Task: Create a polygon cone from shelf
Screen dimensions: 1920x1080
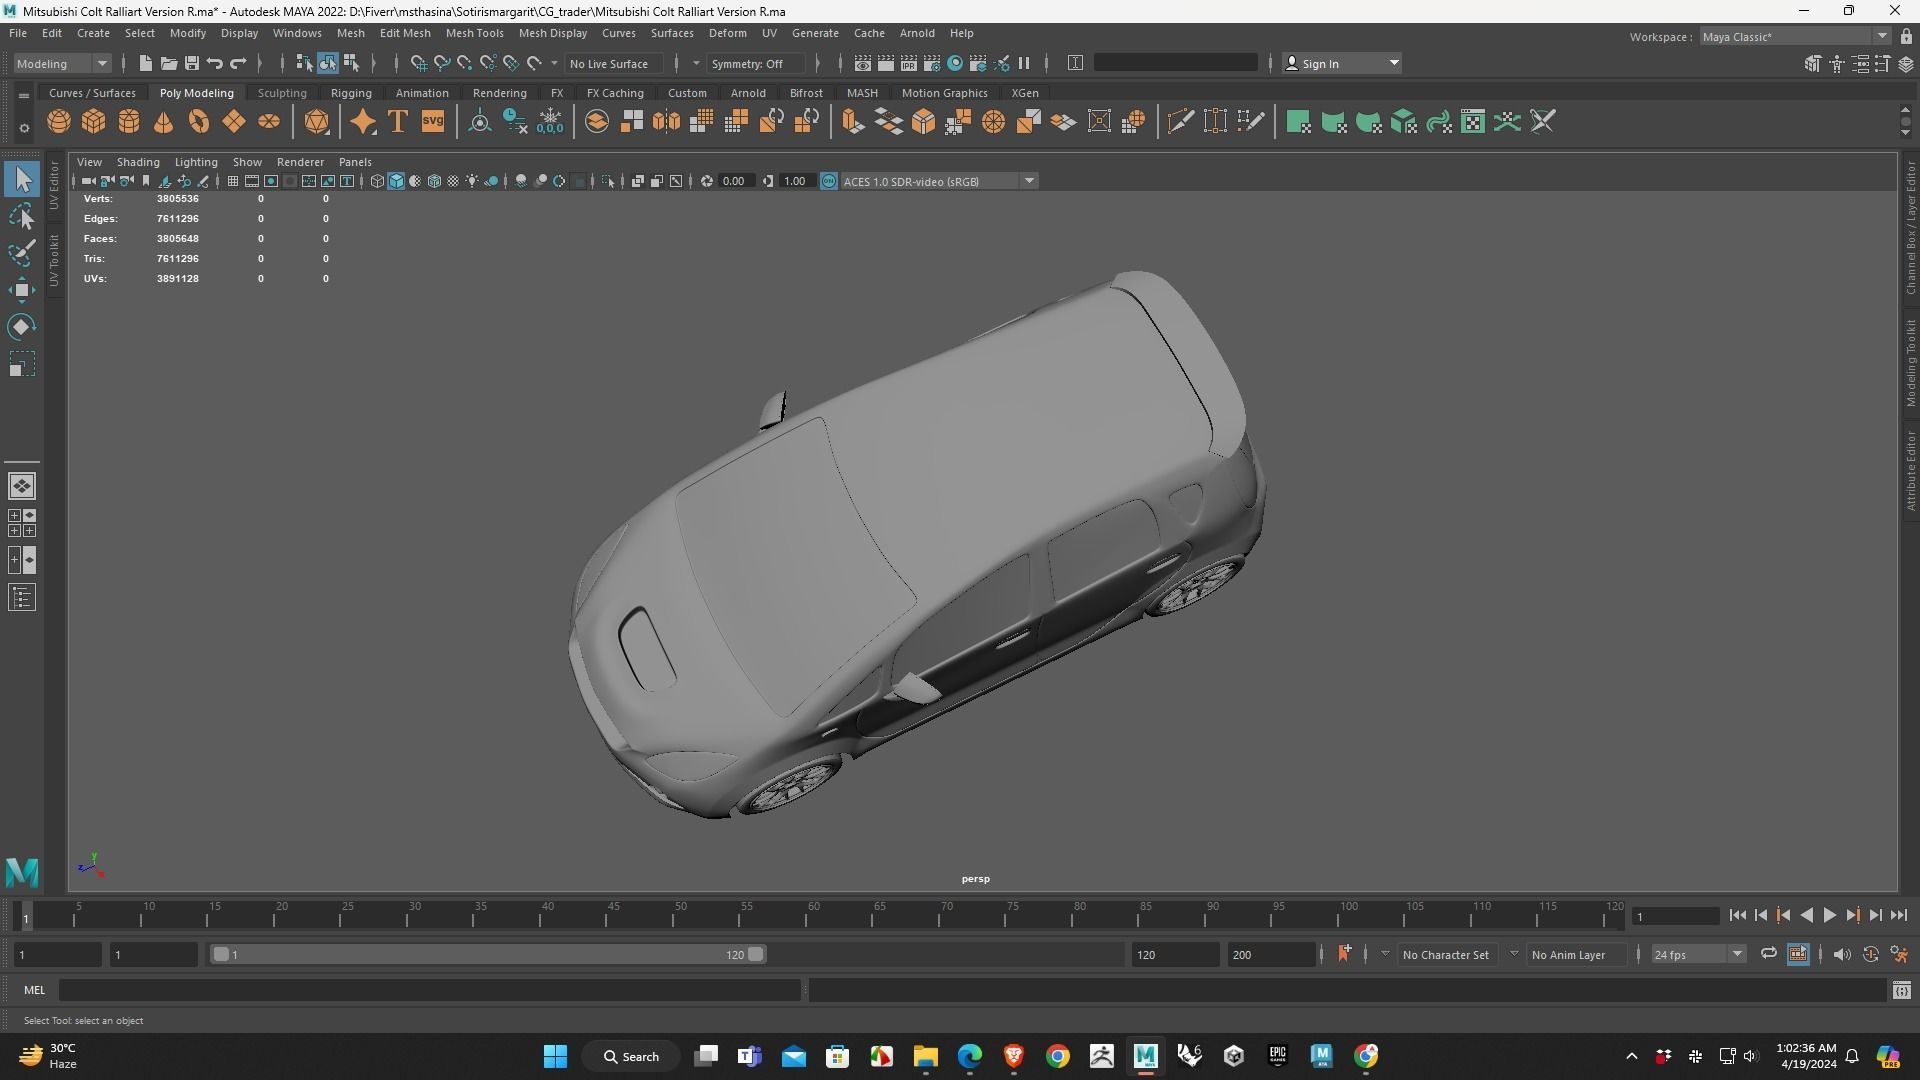Action: coord(164,122)
